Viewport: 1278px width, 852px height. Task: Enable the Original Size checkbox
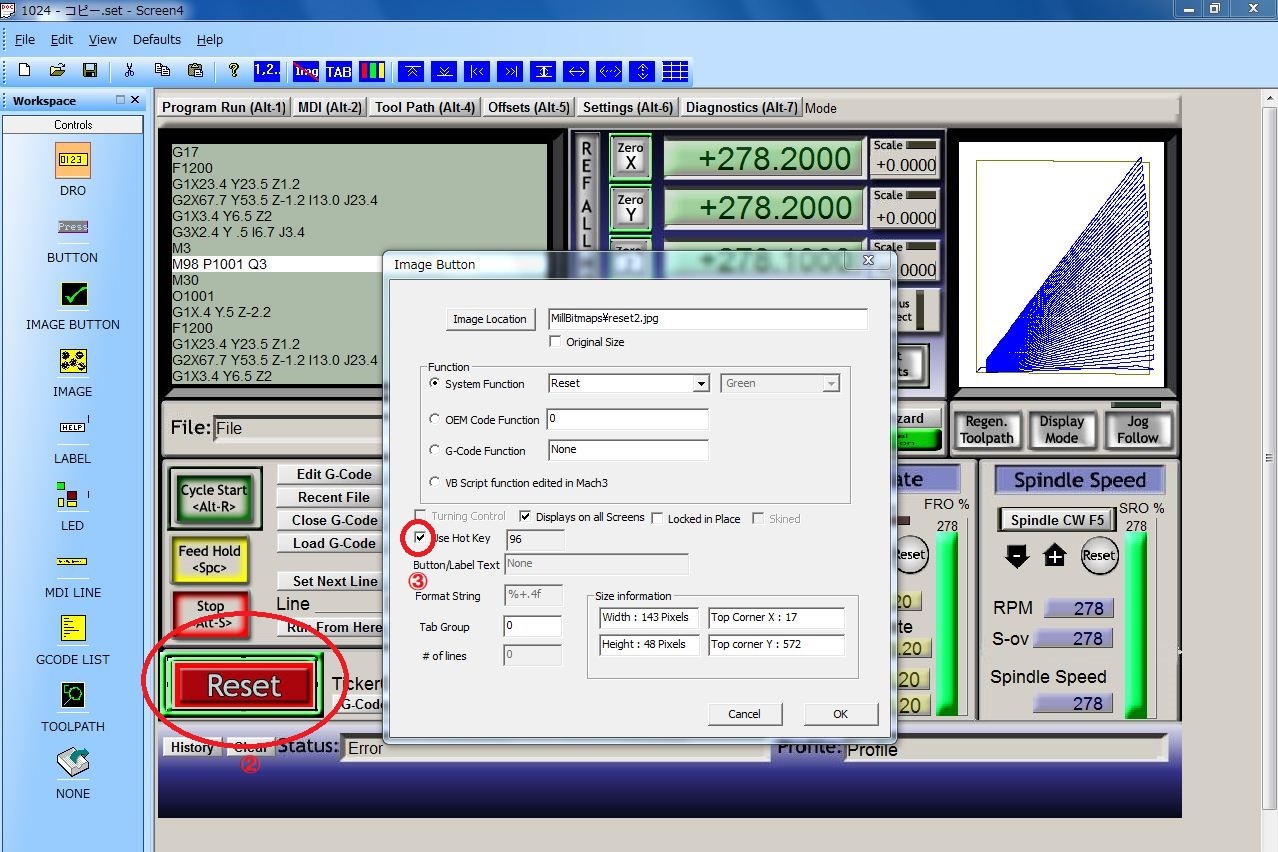point(556,342)
